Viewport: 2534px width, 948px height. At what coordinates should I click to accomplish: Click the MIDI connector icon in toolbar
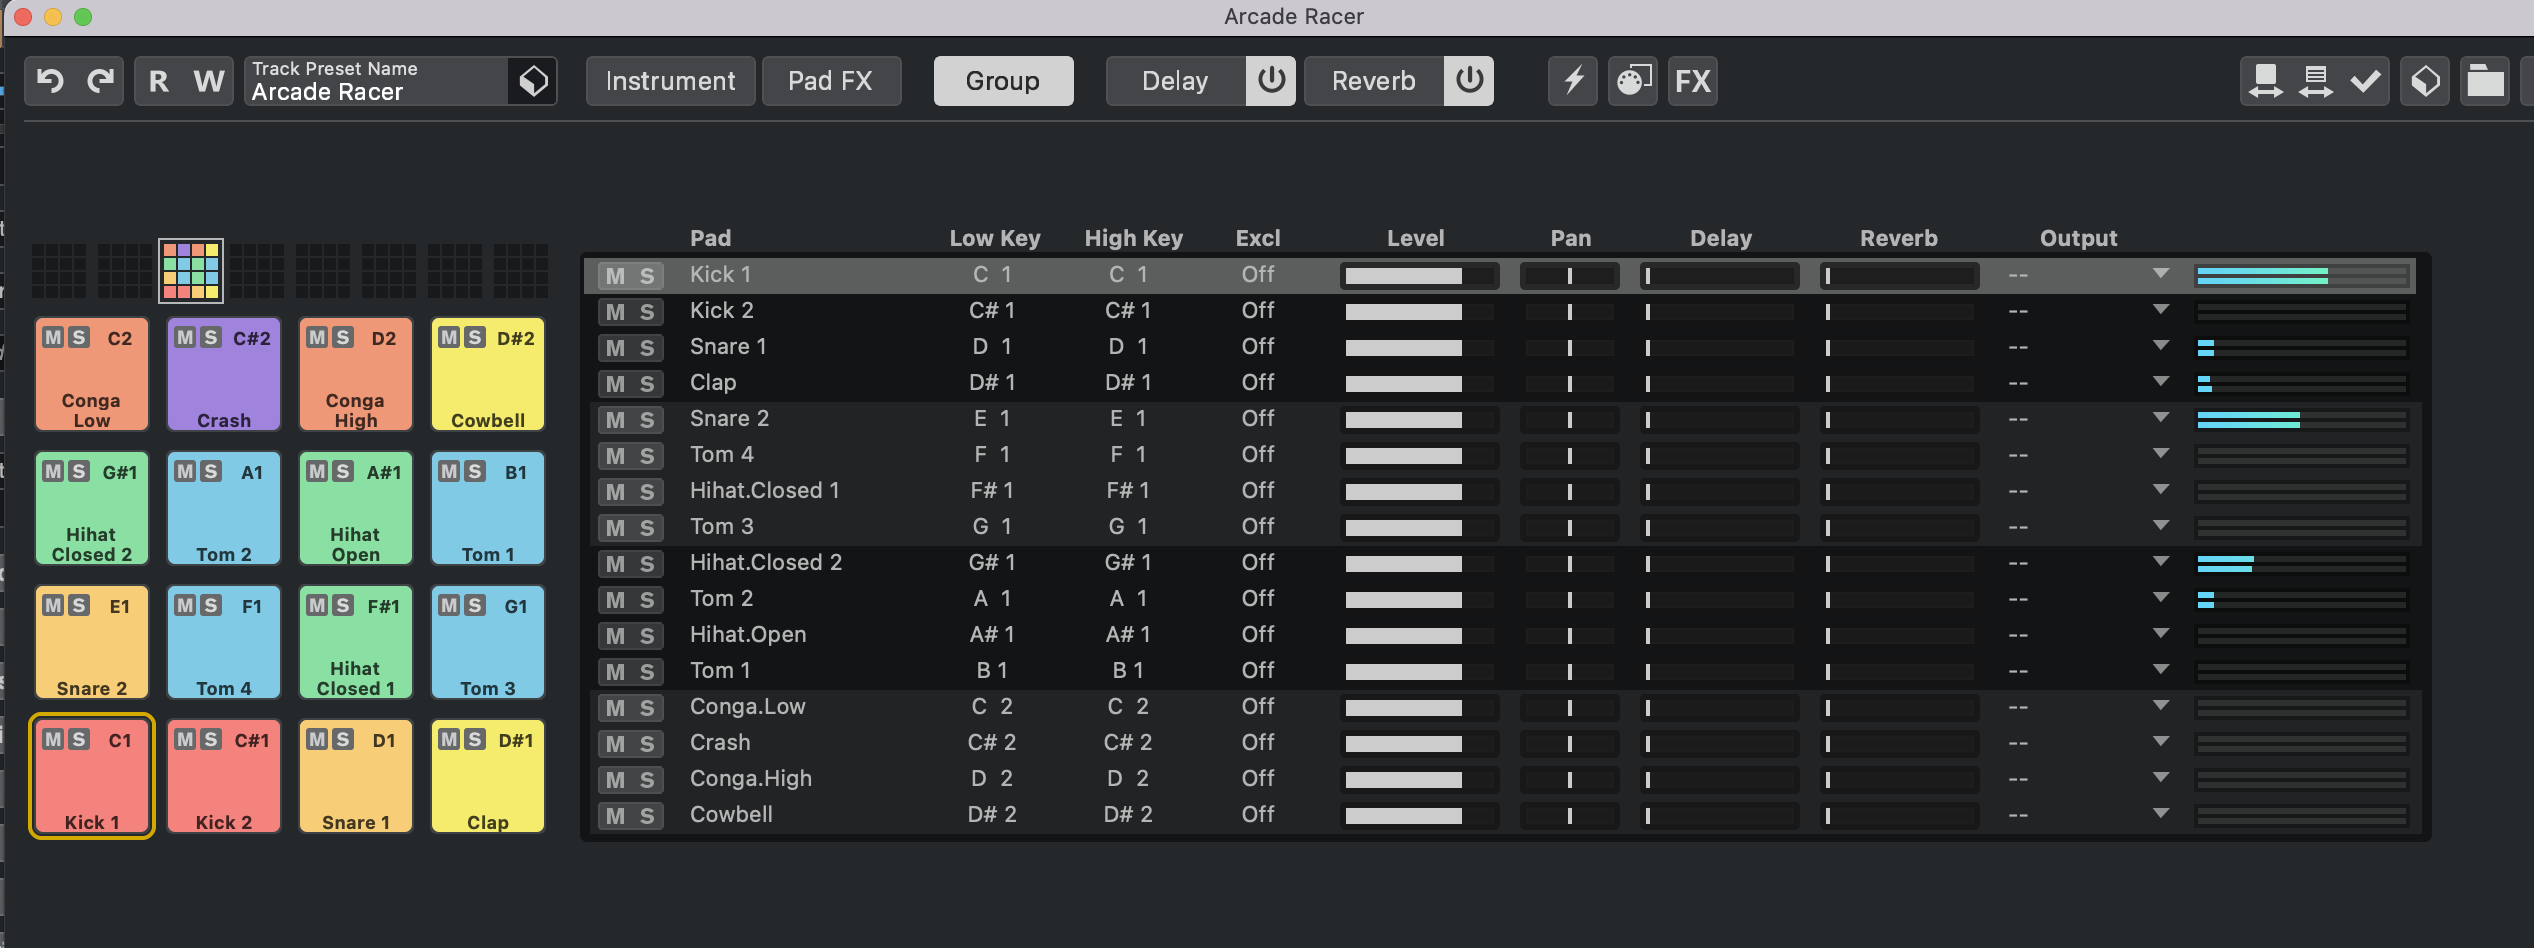[1632, 81]
